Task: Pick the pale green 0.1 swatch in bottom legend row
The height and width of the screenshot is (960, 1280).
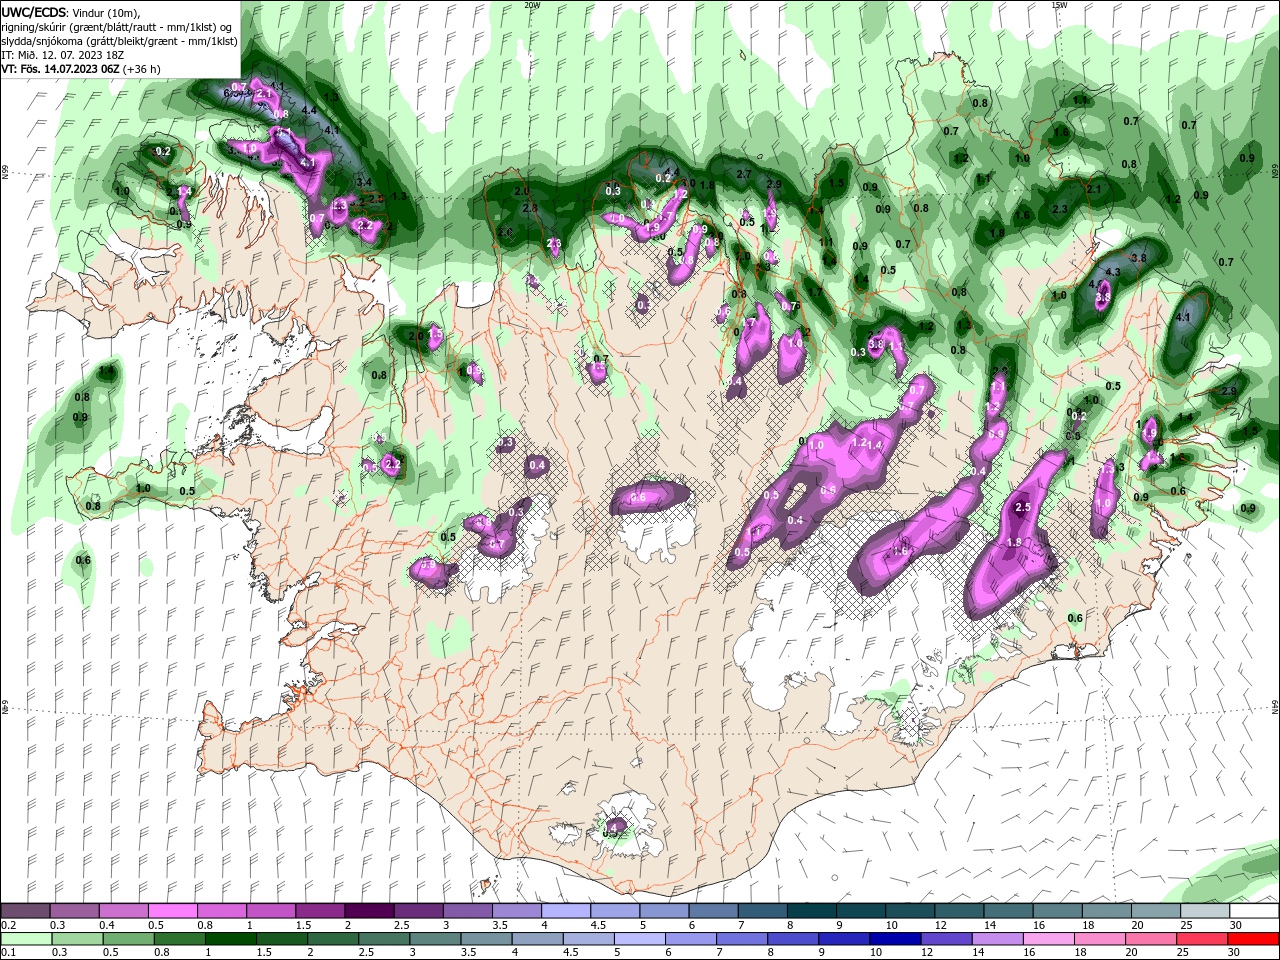Action: [25, 938]
